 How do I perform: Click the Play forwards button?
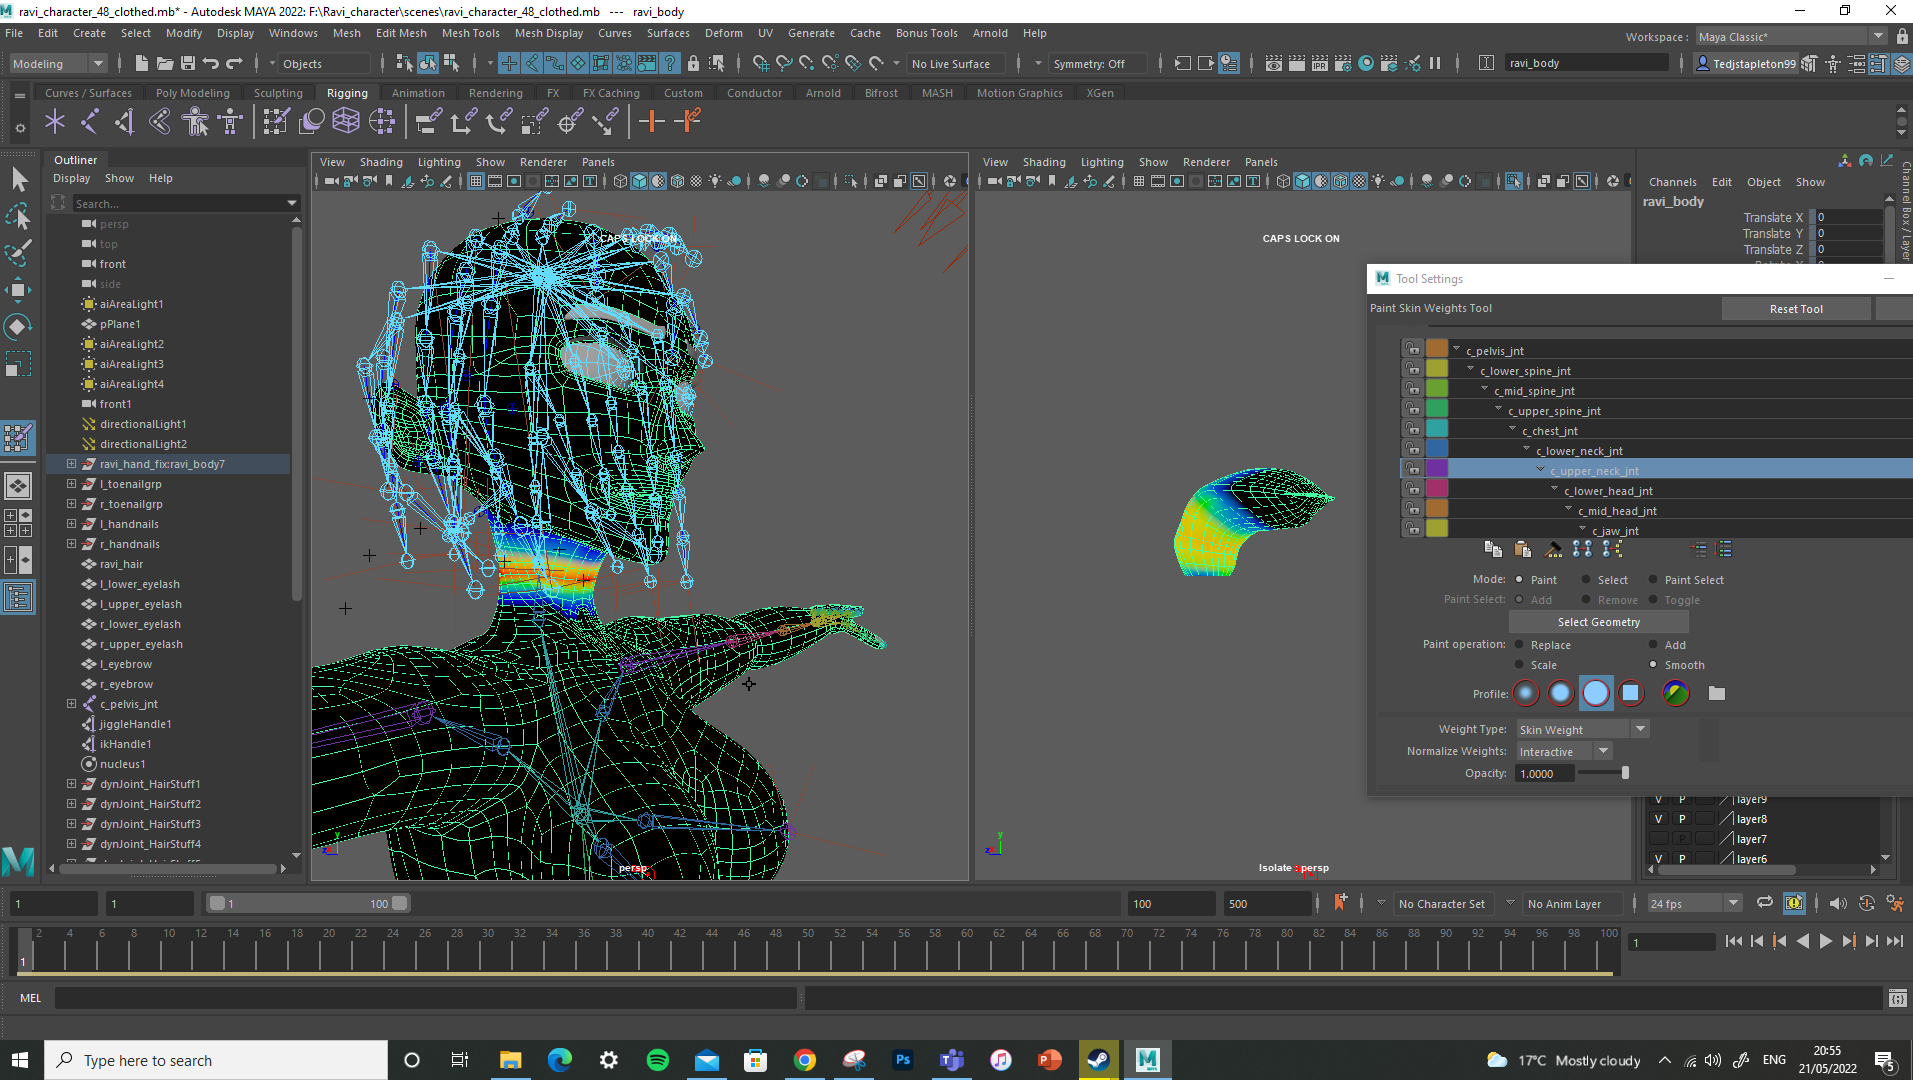tap(1825, 941)
